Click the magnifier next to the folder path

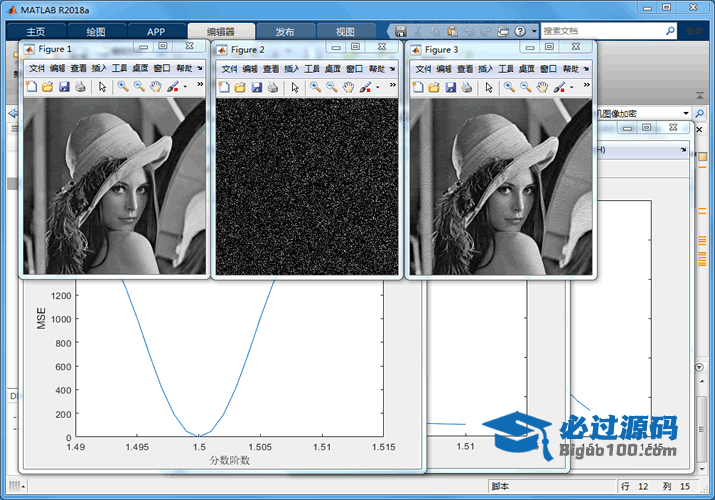[x=699, y=113]
